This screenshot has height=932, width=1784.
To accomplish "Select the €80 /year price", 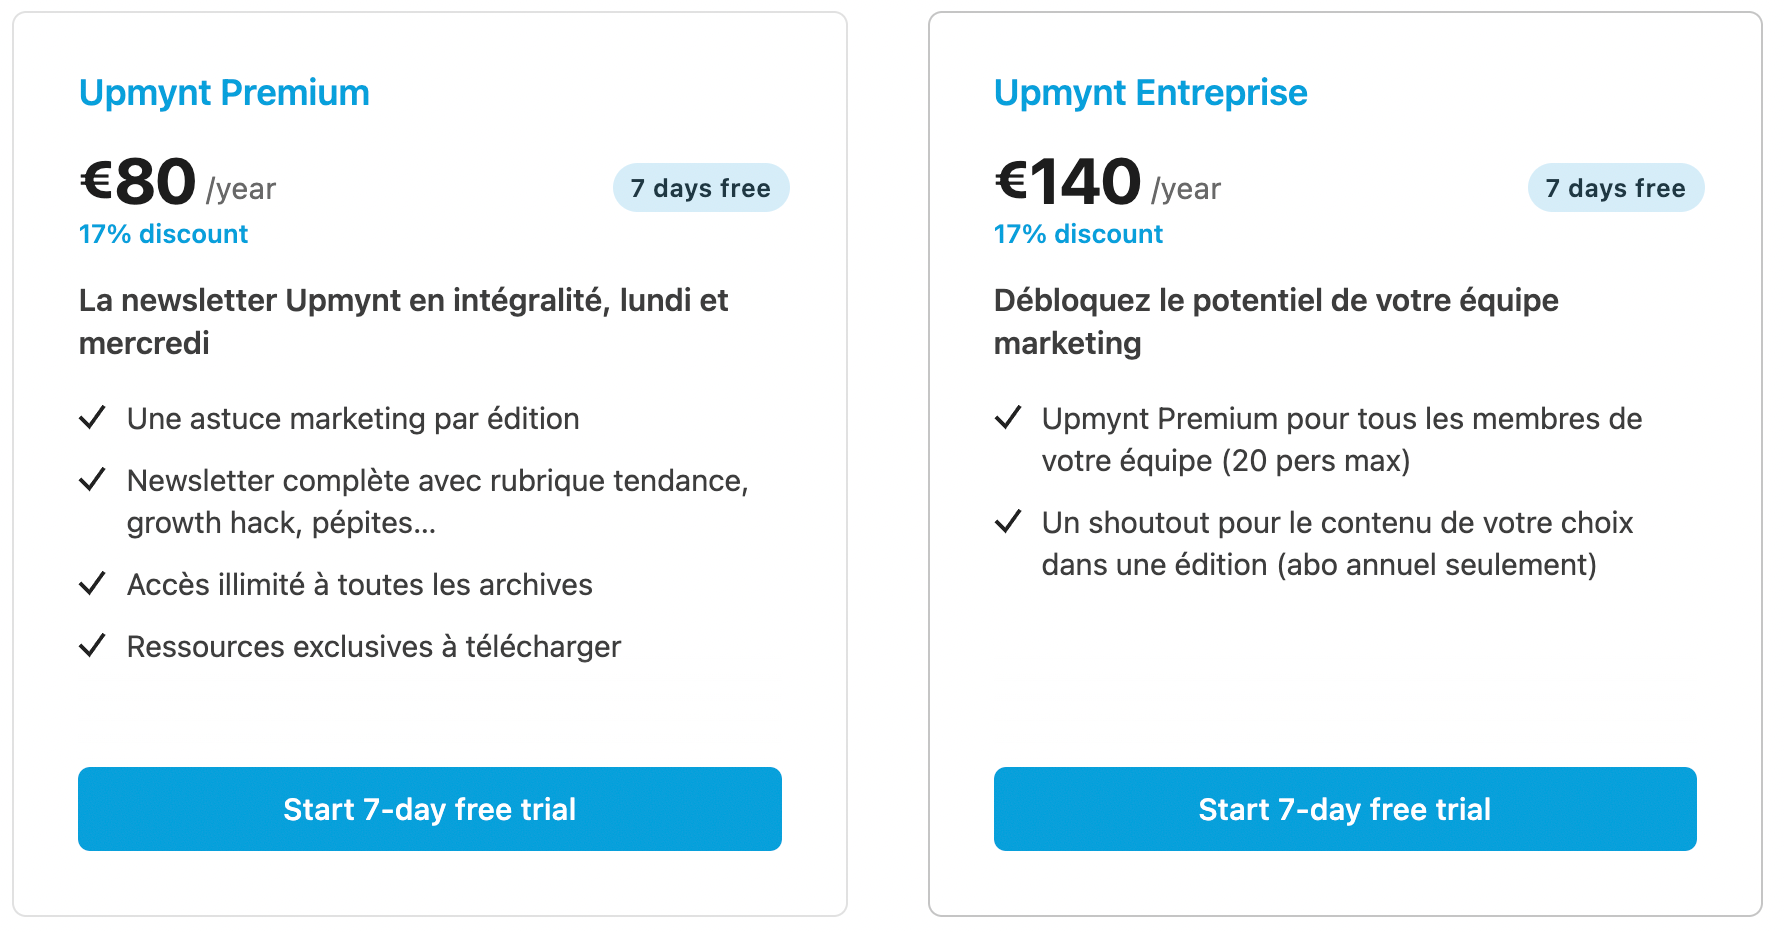I will click(x=178, y=182).
